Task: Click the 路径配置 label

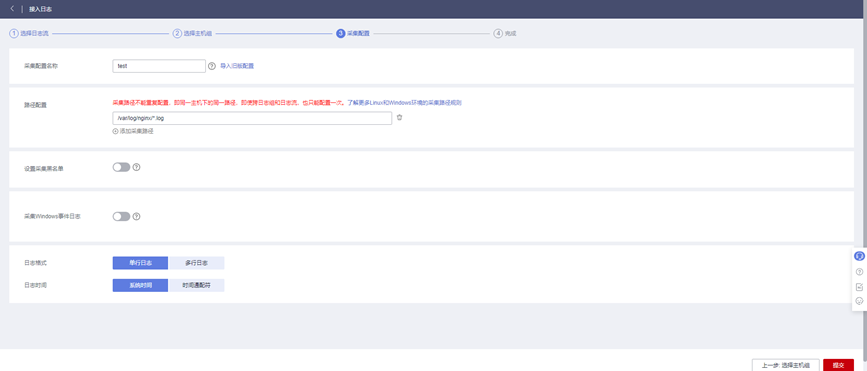Action: (x=35, y=104)
